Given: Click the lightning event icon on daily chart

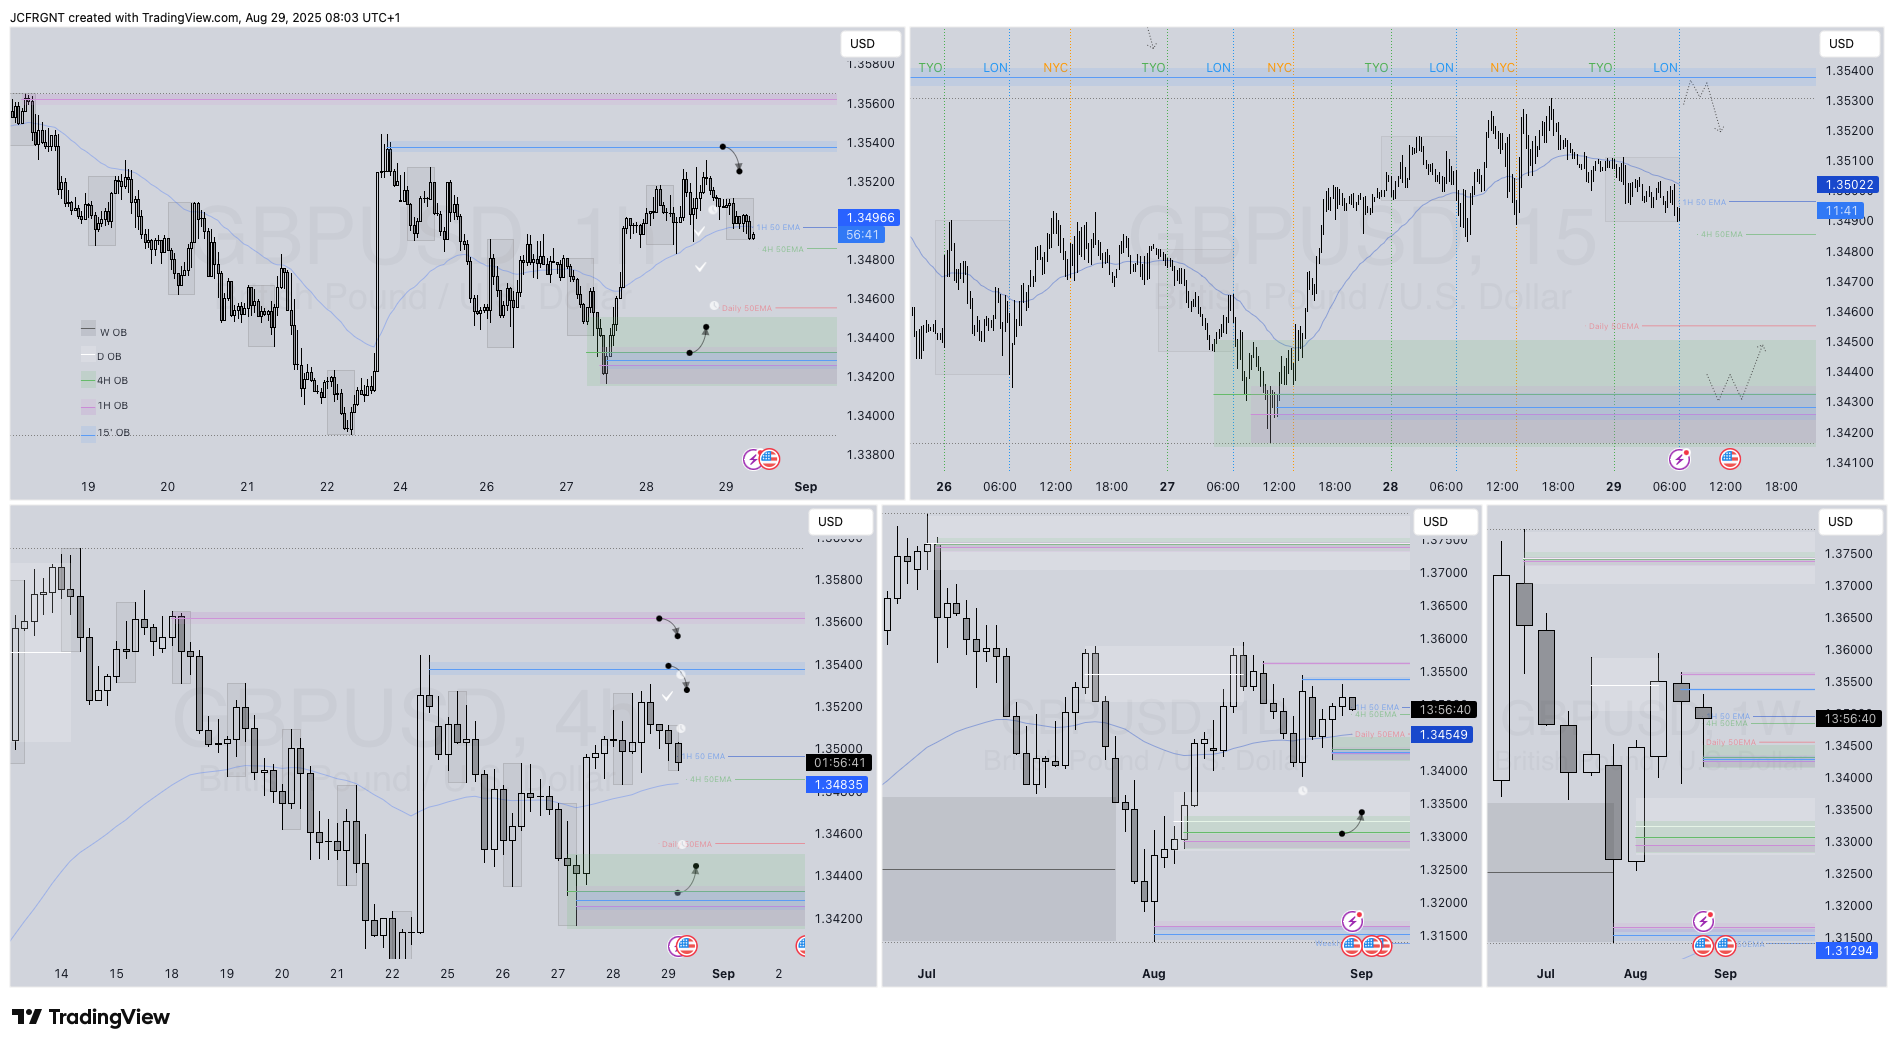Looking at the screenshot, I should coord(1352,921).
